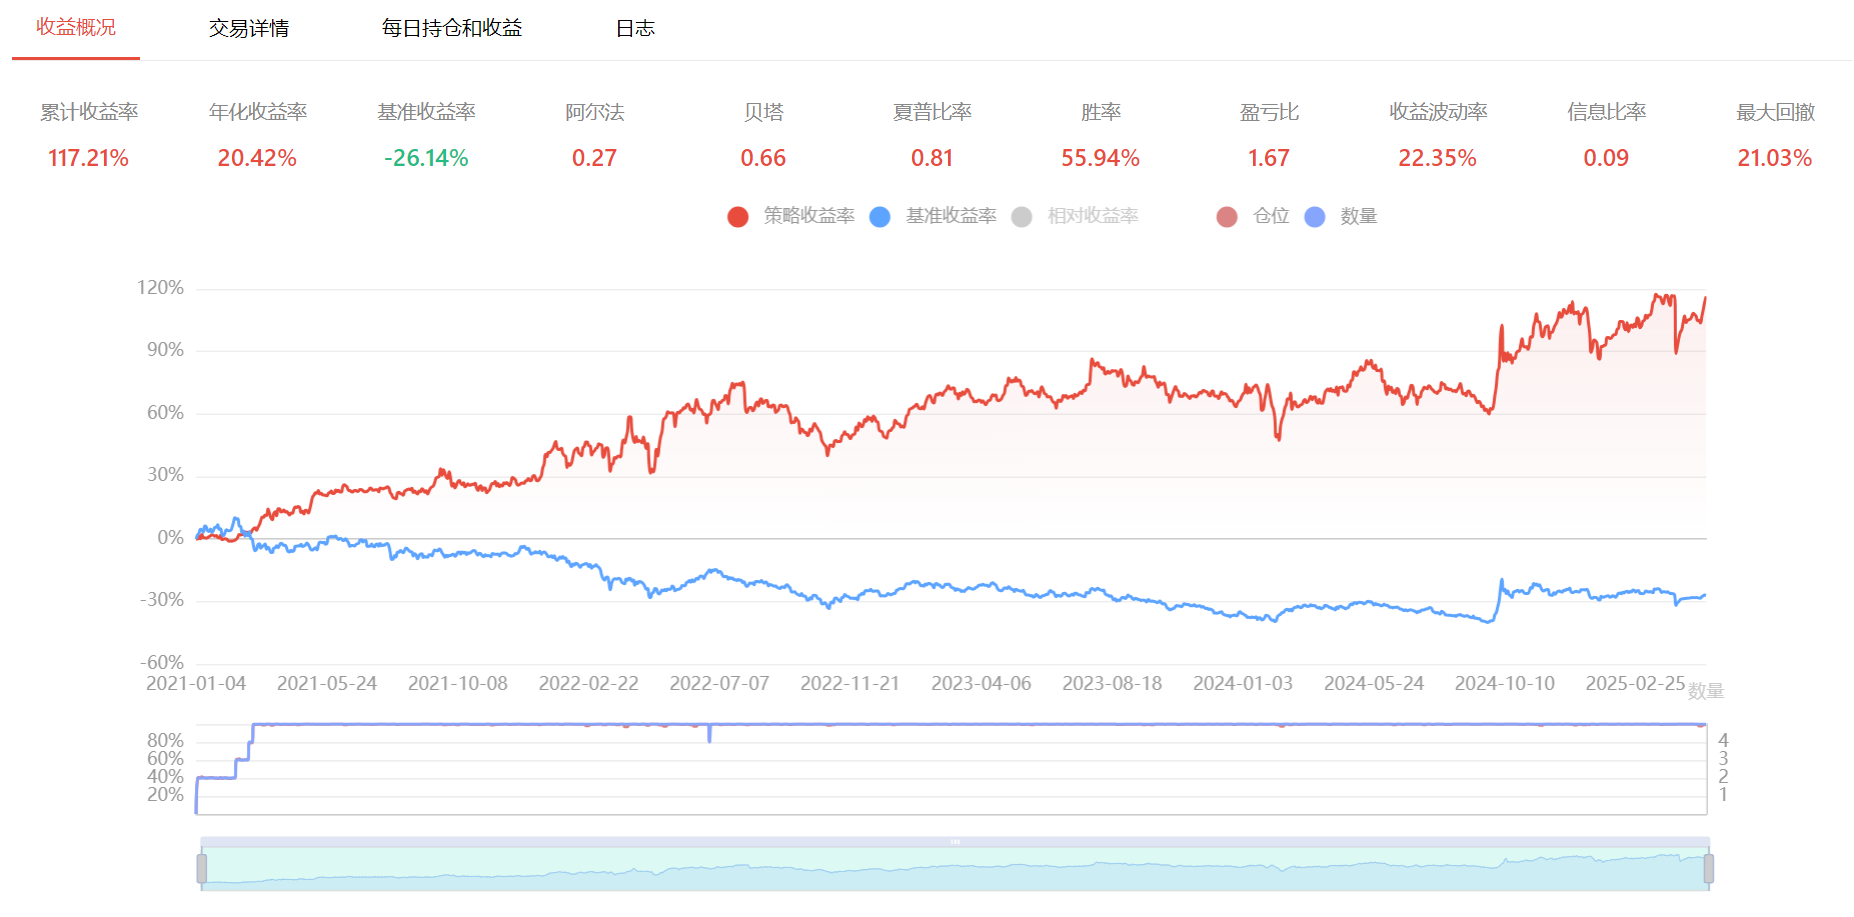Click the 夏普比率 metric label

click(932, 112)
